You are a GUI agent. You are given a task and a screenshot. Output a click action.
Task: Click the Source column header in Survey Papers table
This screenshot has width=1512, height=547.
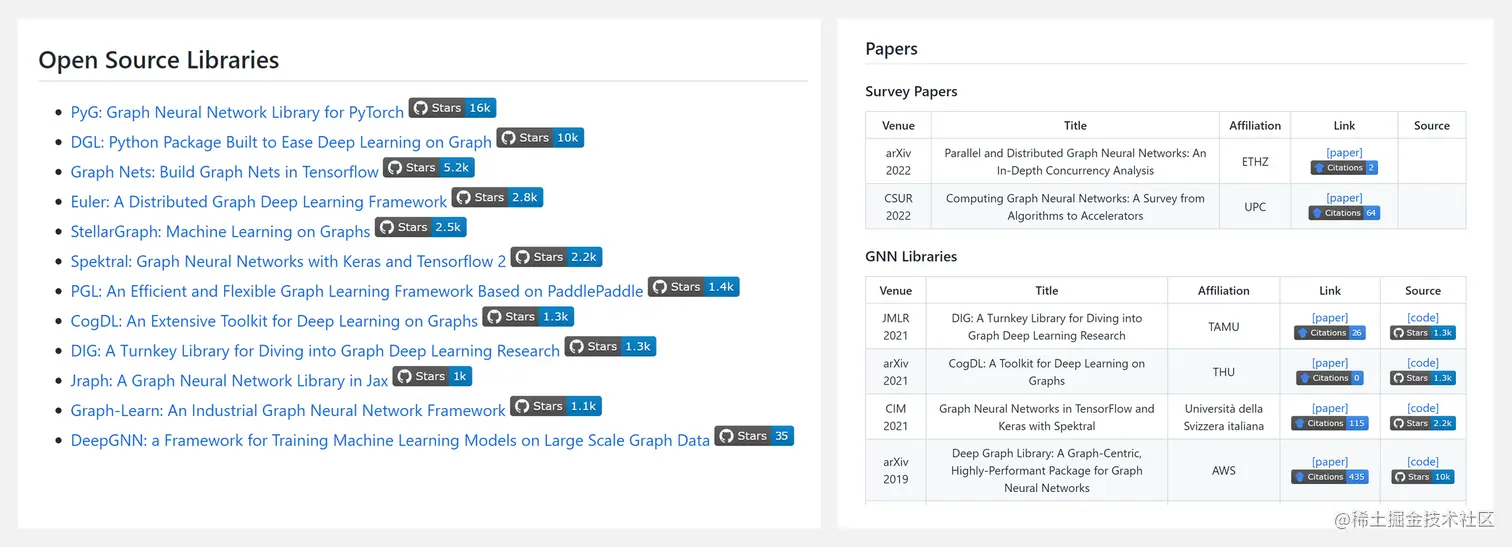[1431, 125]
